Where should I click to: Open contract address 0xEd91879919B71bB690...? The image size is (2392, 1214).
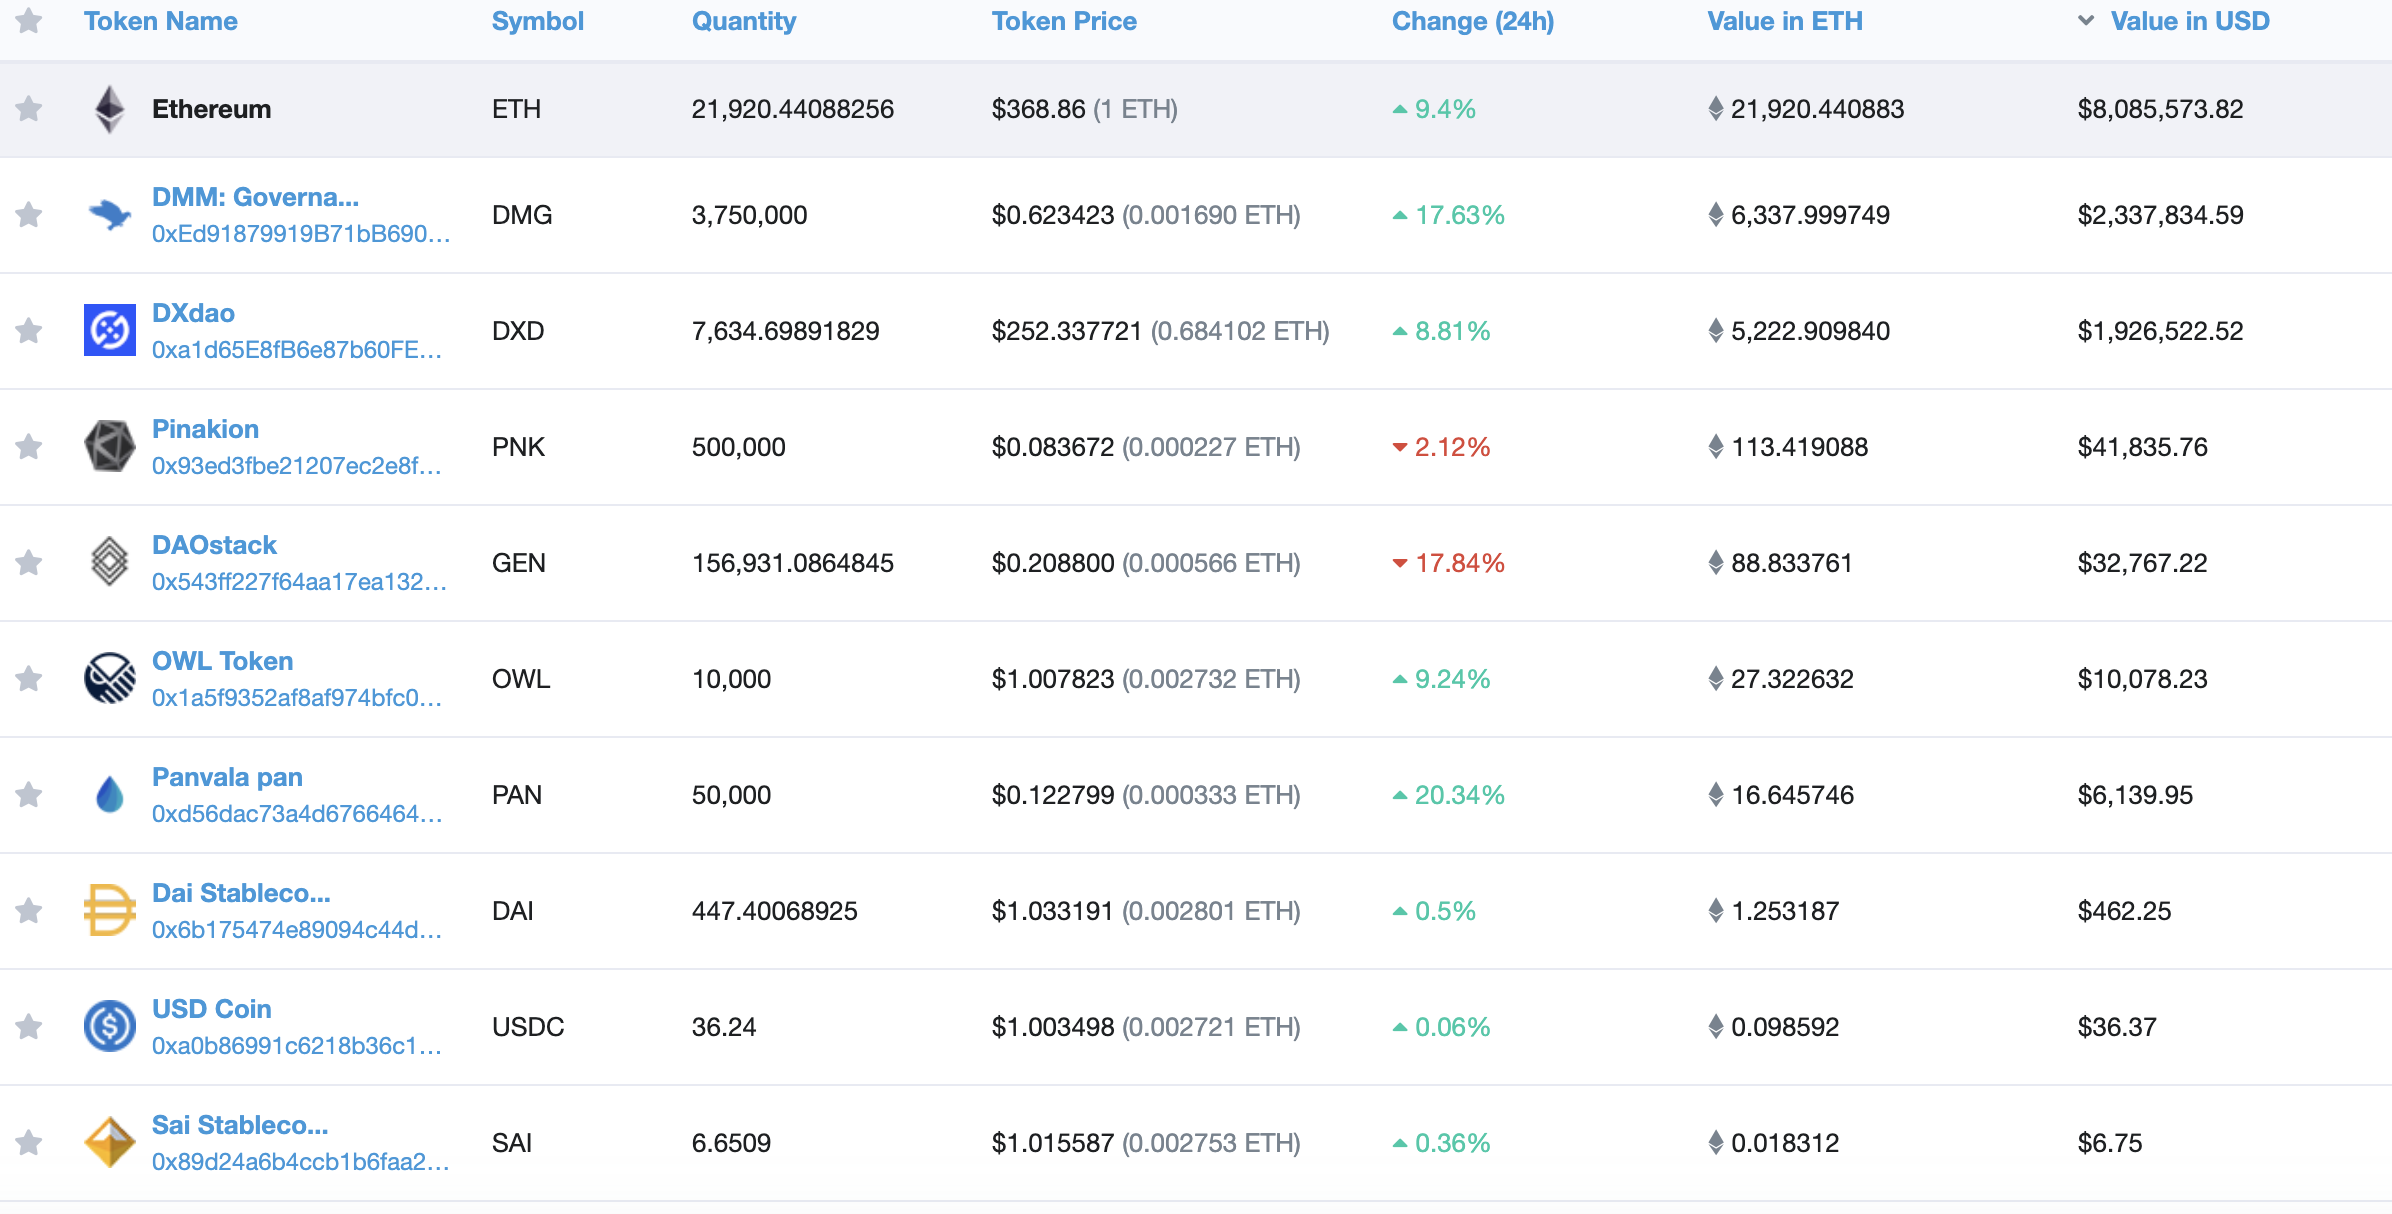[x=301, y=234]
